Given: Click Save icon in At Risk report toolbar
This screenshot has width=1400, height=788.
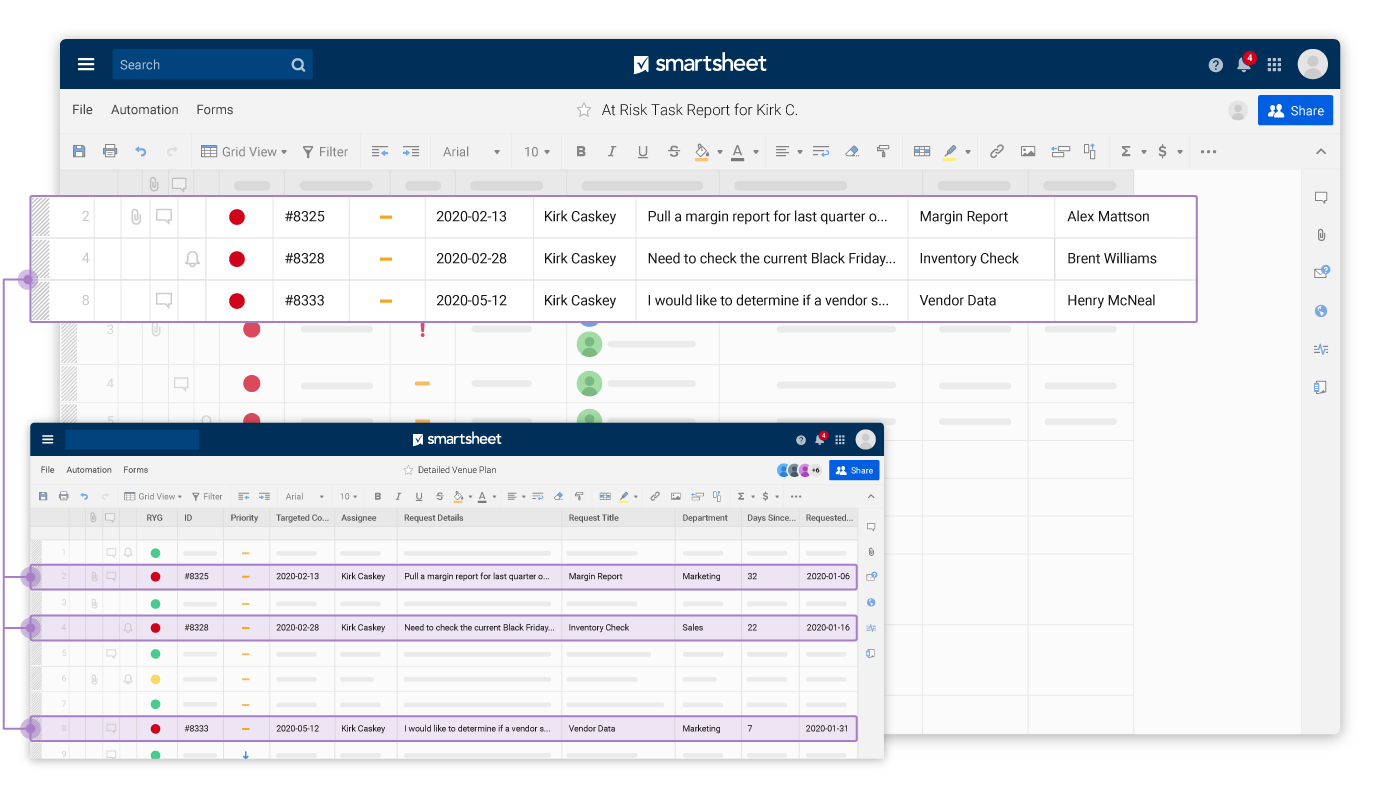Looking at the screenshot, I should (79, 151).
